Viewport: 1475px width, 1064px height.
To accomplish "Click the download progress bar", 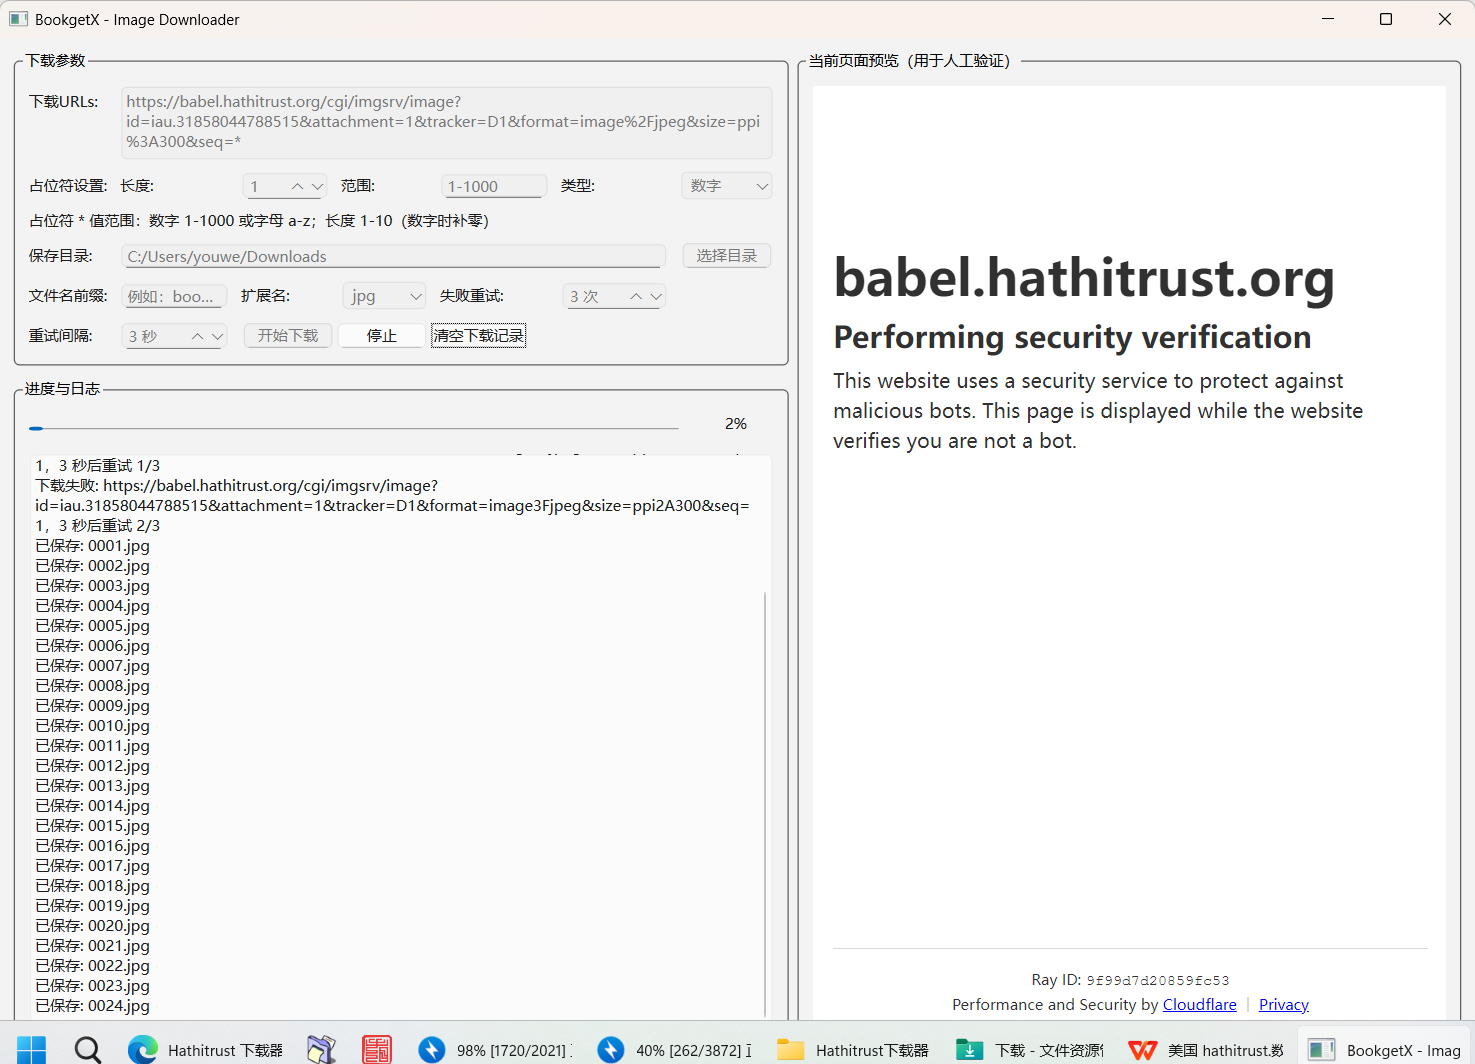I will (x=354, y=428).
